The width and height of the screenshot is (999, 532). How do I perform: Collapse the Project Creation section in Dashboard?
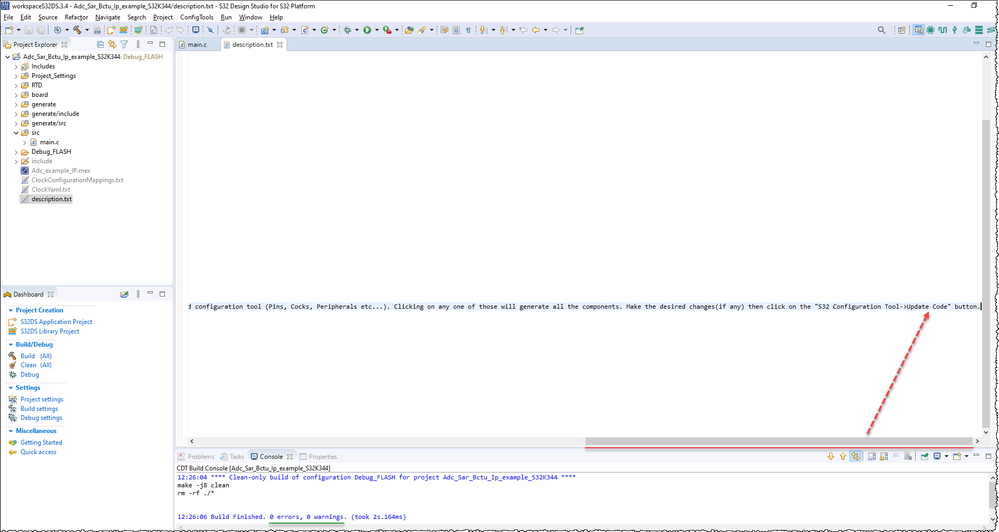click(11, 310)
